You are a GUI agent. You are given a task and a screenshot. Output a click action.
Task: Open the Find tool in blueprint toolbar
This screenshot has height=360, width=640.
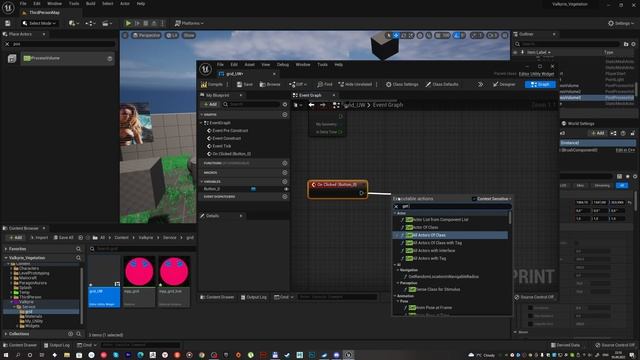(x=325, y=84)
